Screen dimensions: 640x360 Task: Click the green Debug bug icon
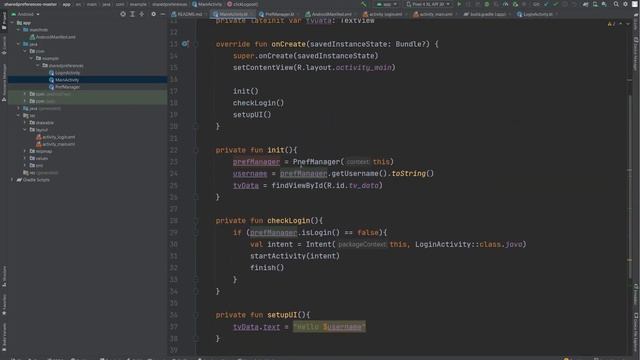tap(487, 4)
